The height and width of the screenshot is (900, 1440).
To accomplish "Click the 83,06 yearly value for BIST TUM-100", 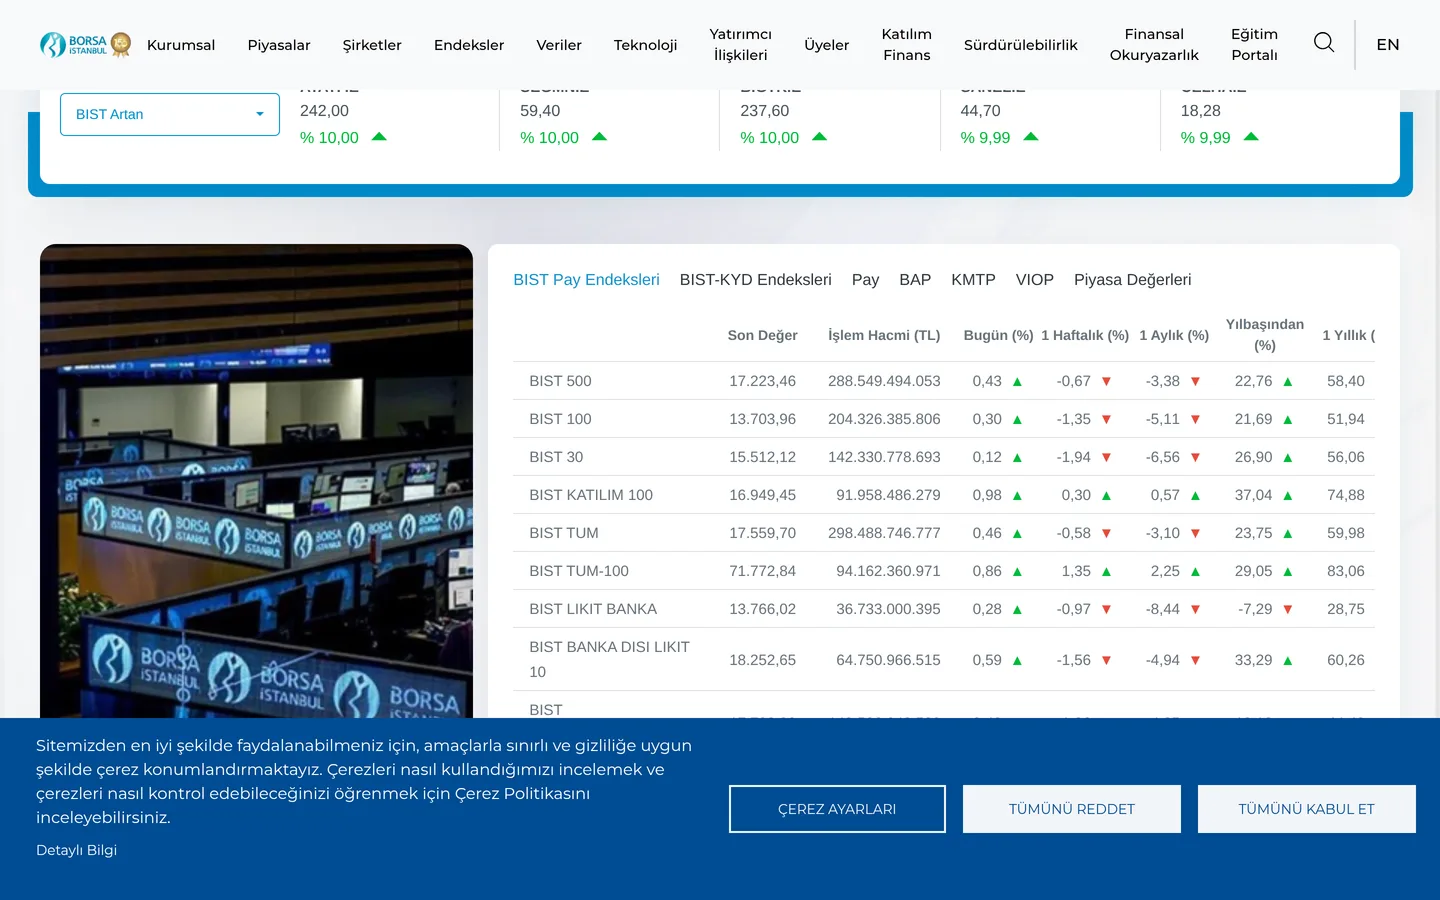I will coord(1346,571).
